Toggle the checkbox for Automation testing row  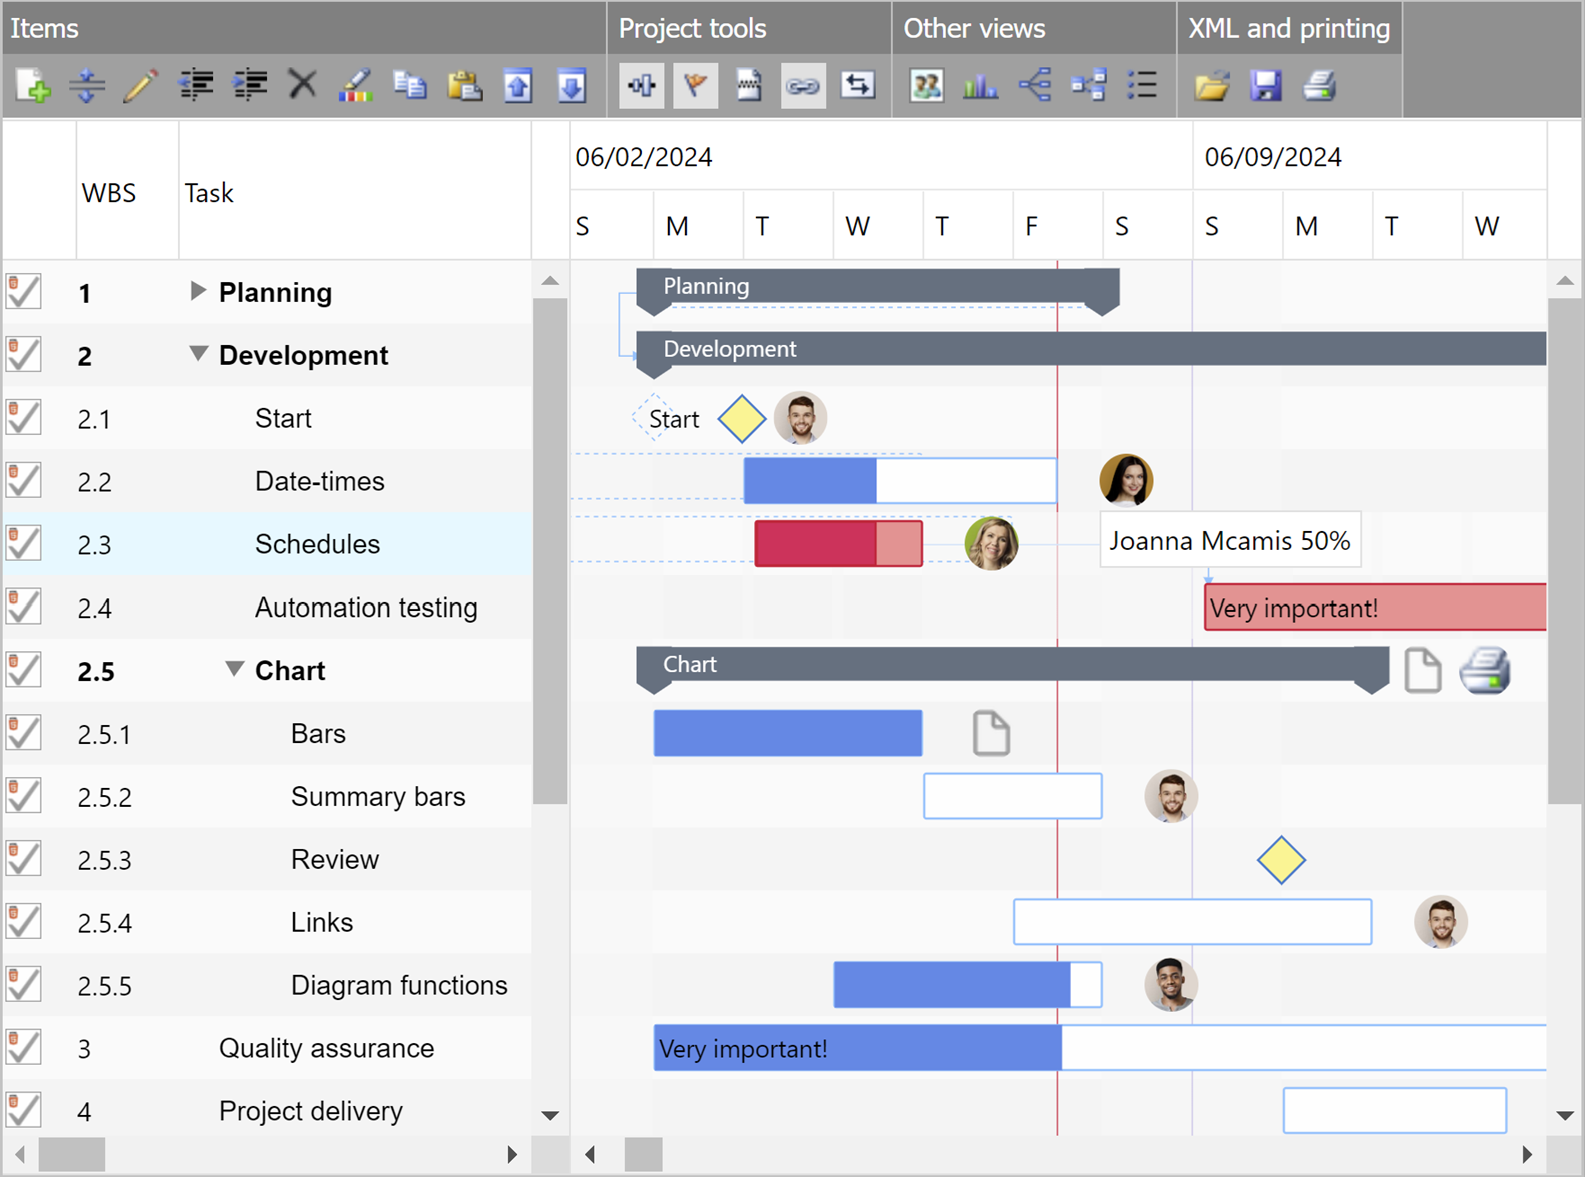tap(24, 607)
